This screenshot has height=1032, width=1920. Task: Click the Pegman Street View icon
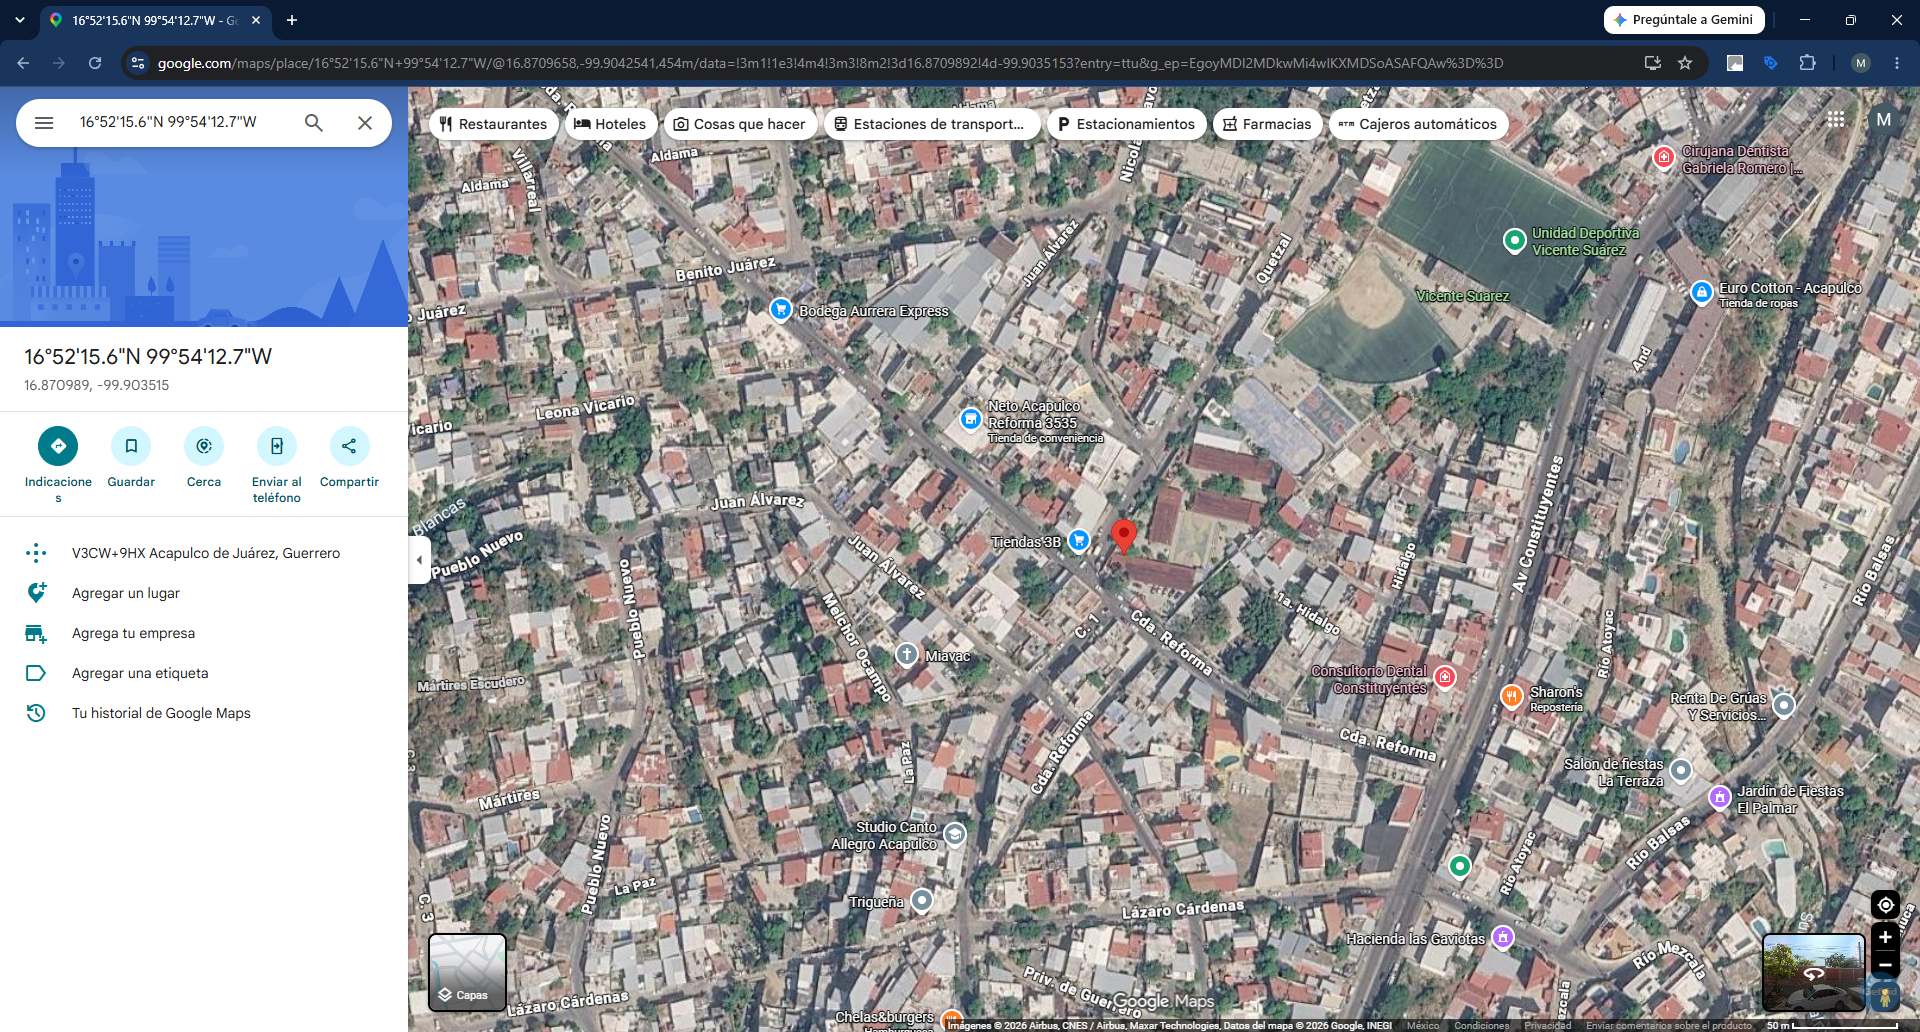click(x=1885, y=997)
